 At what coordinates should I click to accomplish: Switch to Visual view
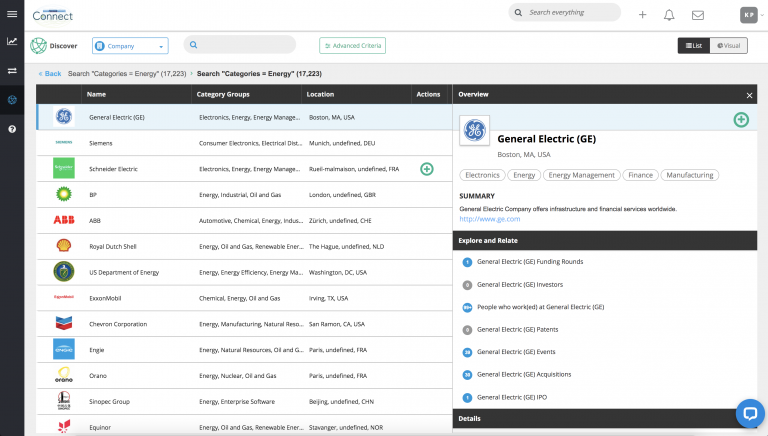728,45
